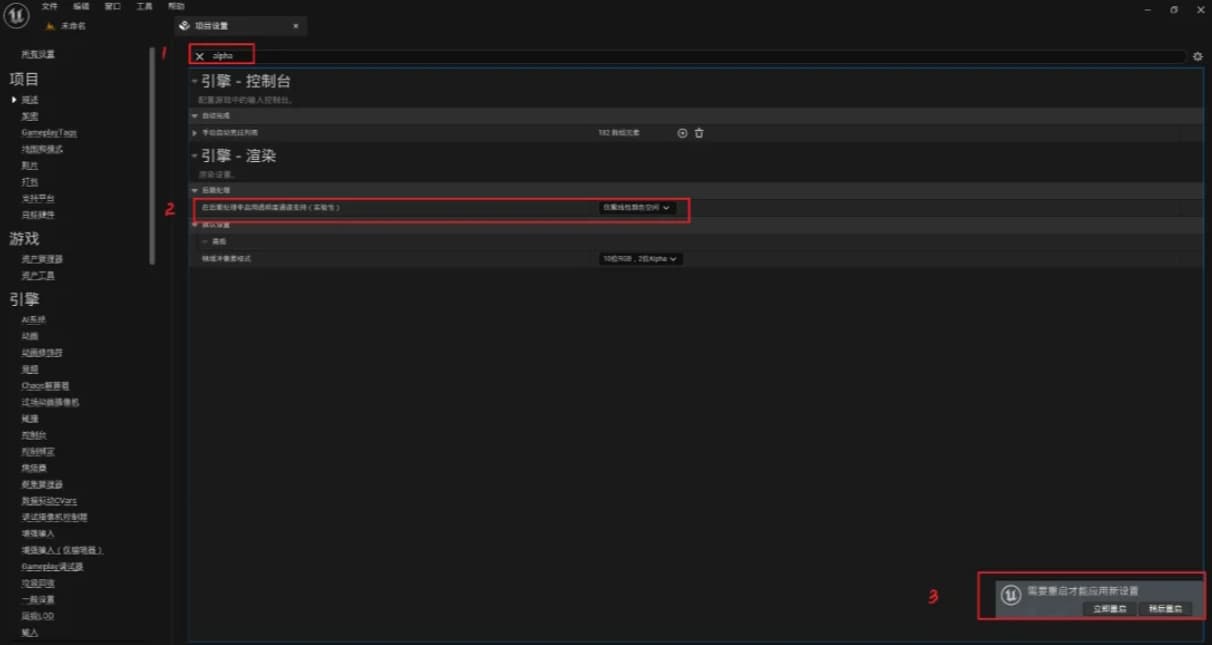Click the 未命名 level icon tab
This screenshot has width=1212, height=645.
click(65, 26)
